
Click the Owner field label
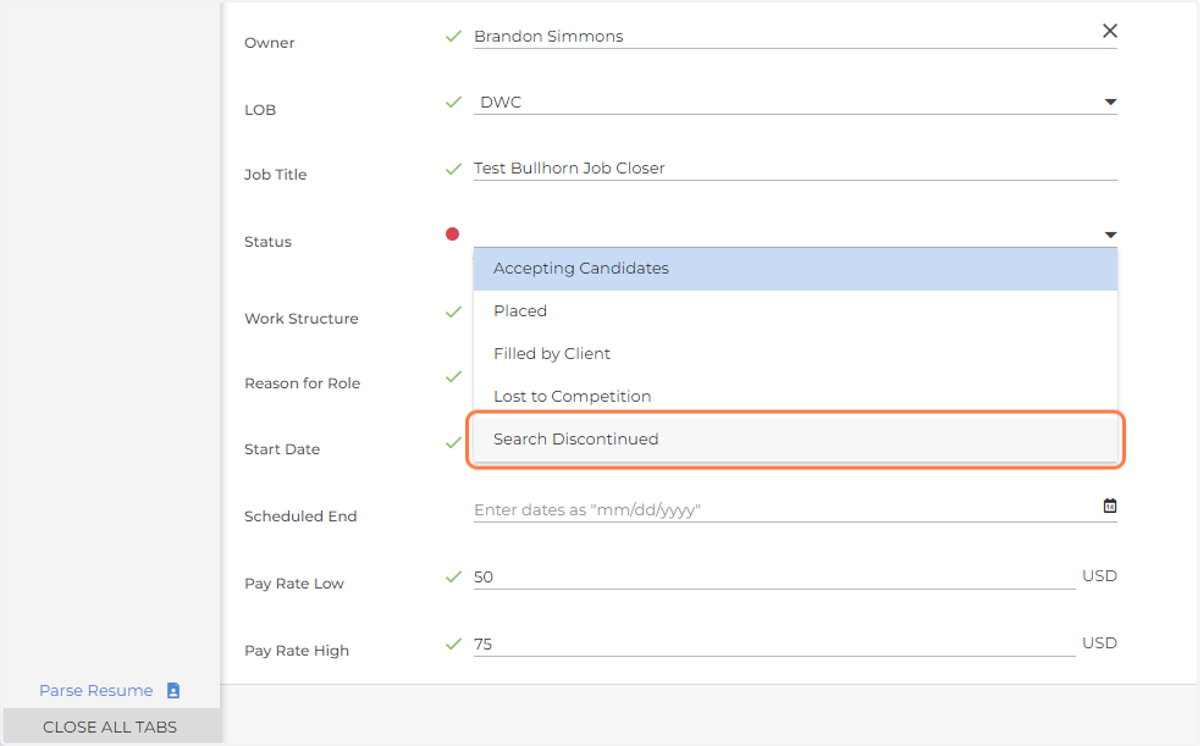point(269,43)
